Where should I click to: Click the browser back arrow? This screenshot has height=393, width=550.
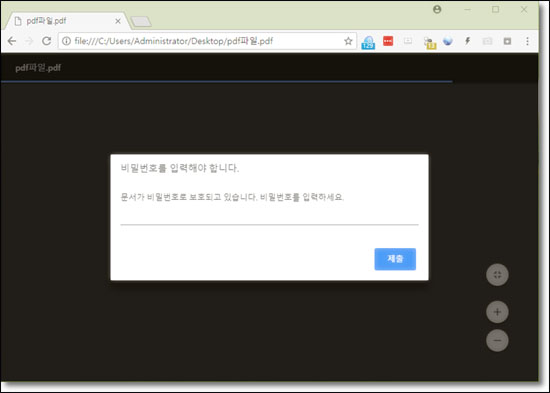tap(12, 41)
